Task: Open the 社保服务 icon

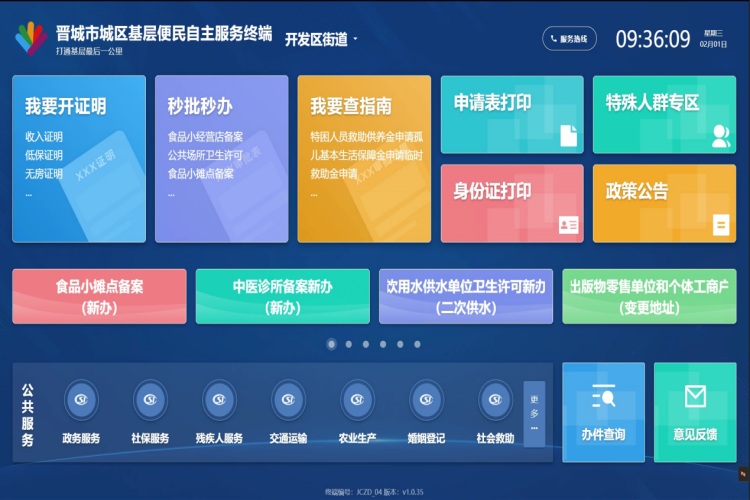Action: point(150,401)
